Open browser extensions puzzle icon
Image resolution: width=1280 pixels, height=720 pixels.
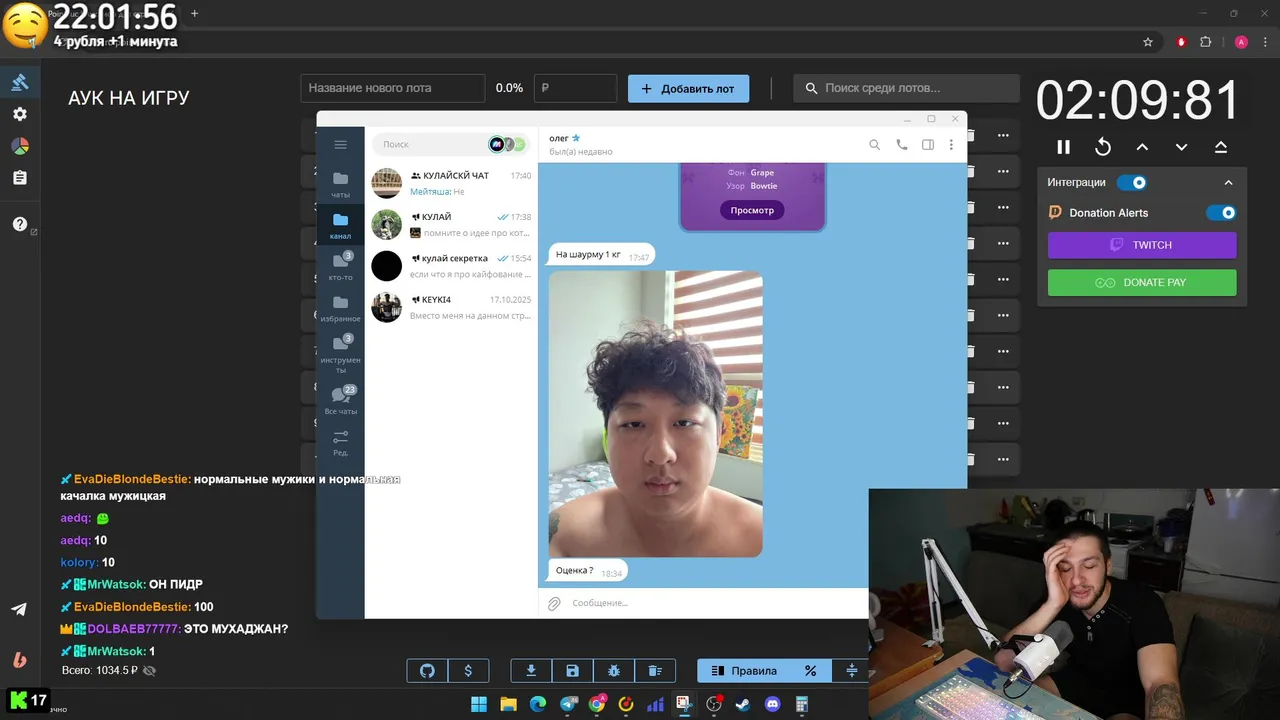point(1205,42)
